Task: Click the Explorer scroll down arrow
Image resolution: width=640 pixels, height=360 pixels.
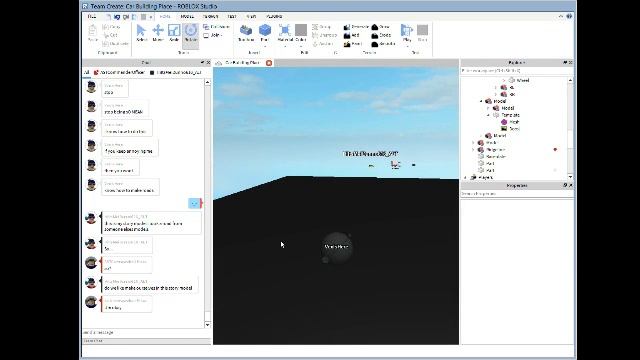Action: pos(570,177)
